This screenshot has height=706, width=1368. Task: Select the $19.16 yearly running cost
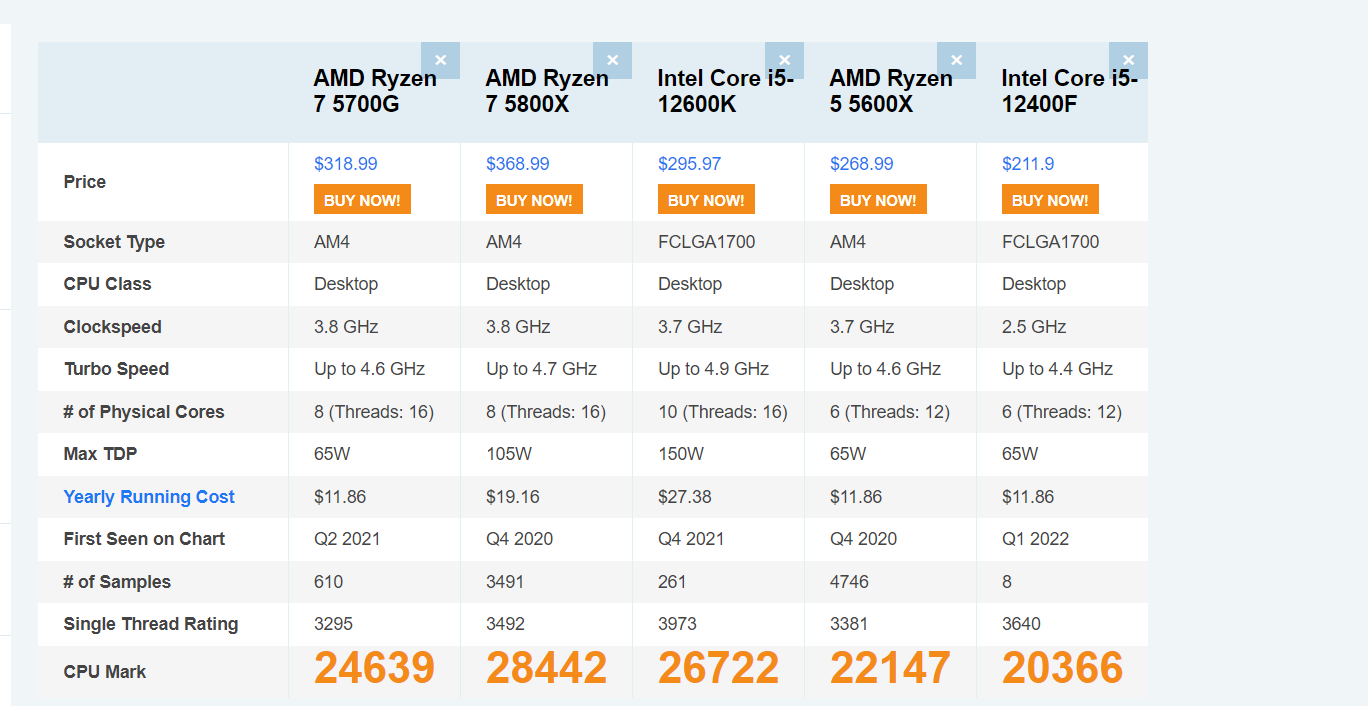(513, 497)
